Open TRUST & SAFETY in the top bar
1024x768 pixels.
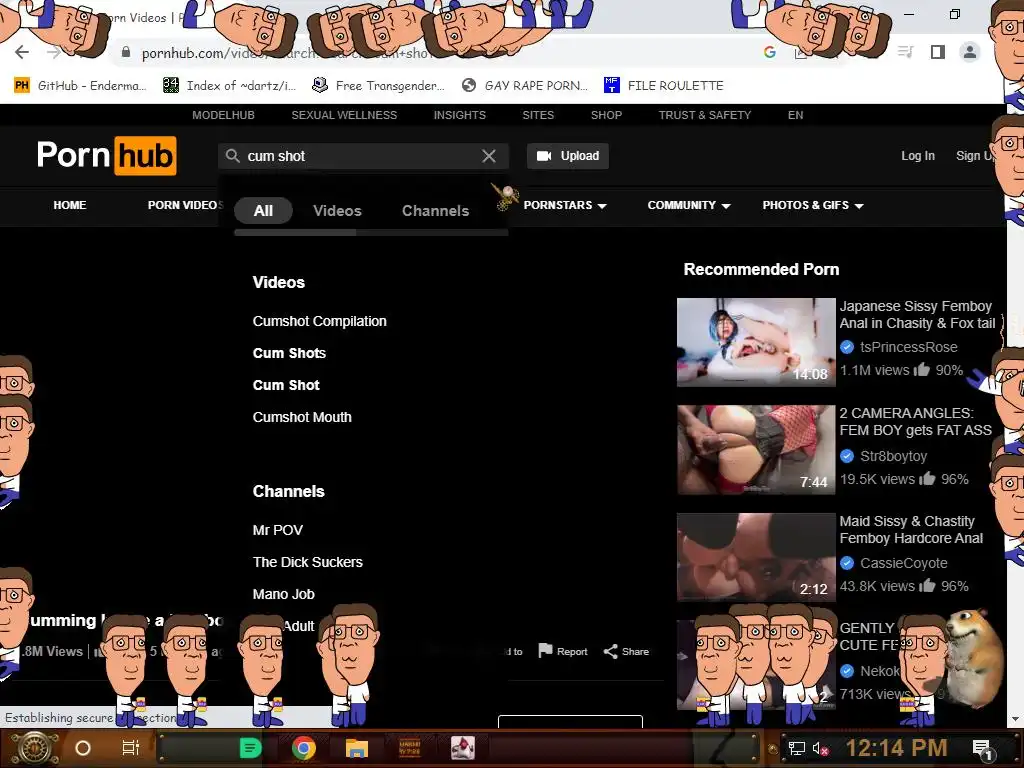(x=705, y=115)
